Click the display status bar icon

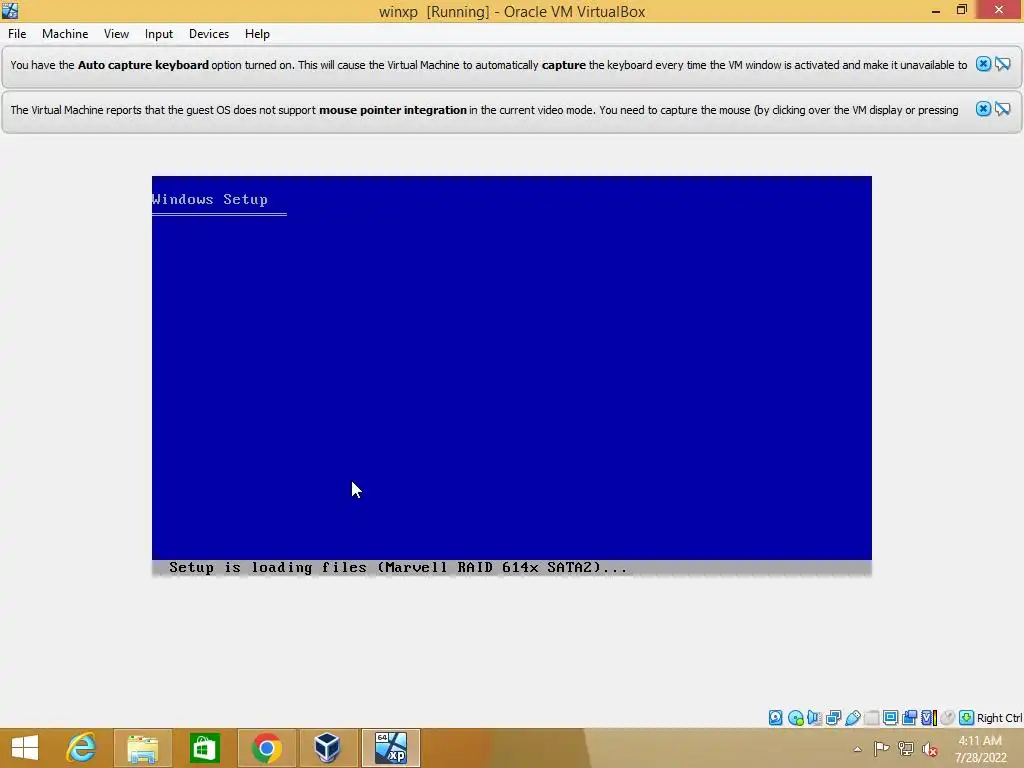click(891, 718)
